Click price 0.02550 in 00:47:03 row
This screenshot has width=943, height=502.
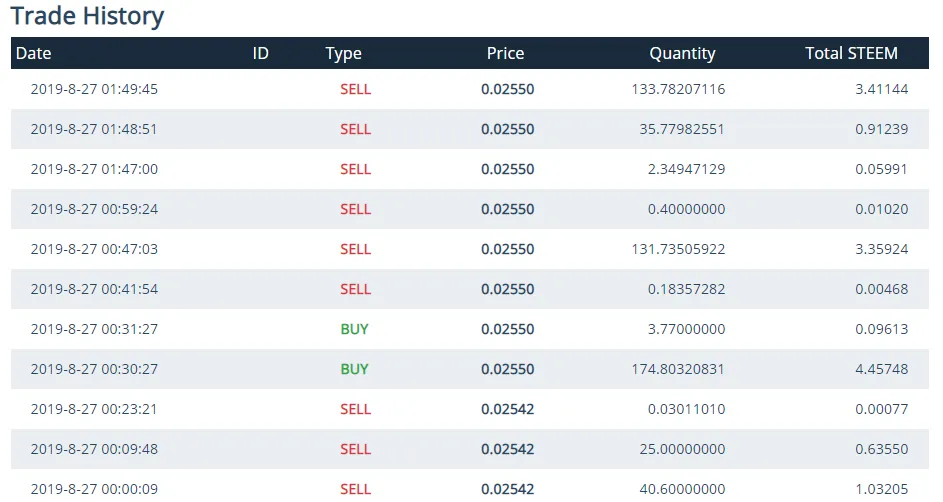[508, 249]
